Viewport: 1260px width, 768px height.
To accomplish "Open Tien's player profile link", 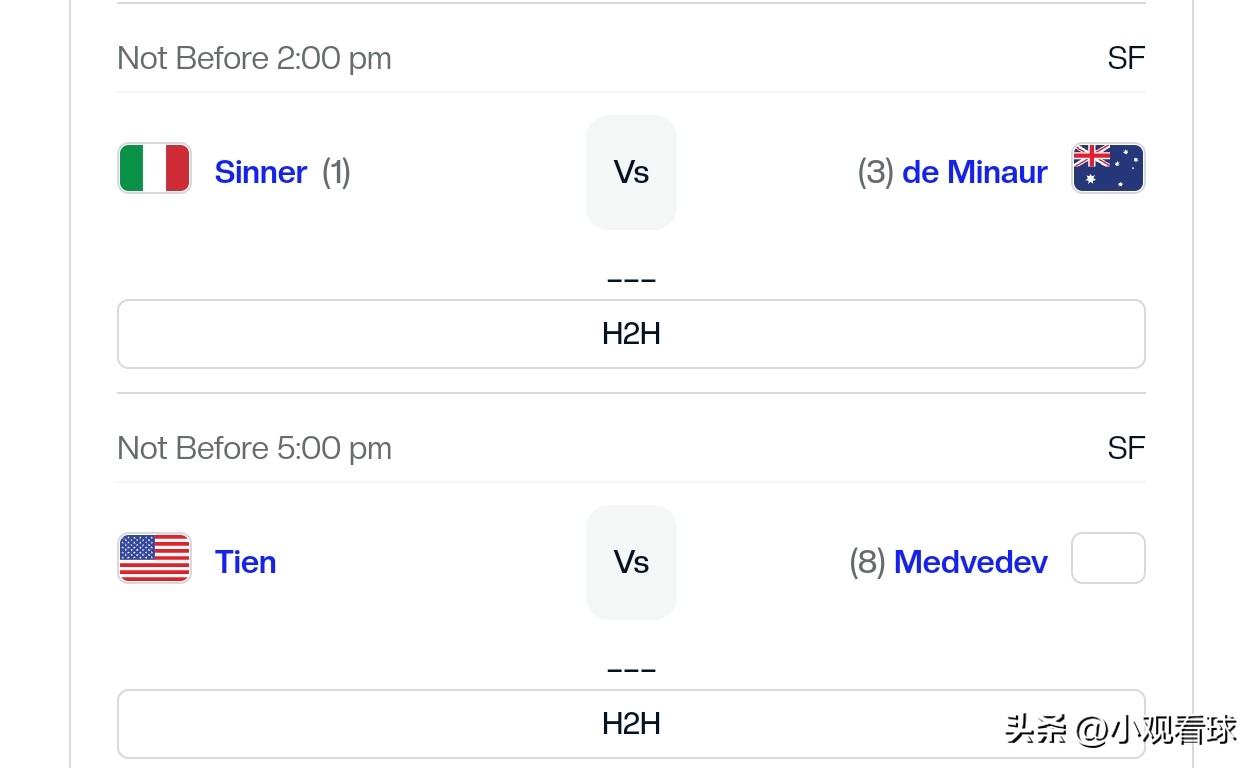I will click(245, 562).
